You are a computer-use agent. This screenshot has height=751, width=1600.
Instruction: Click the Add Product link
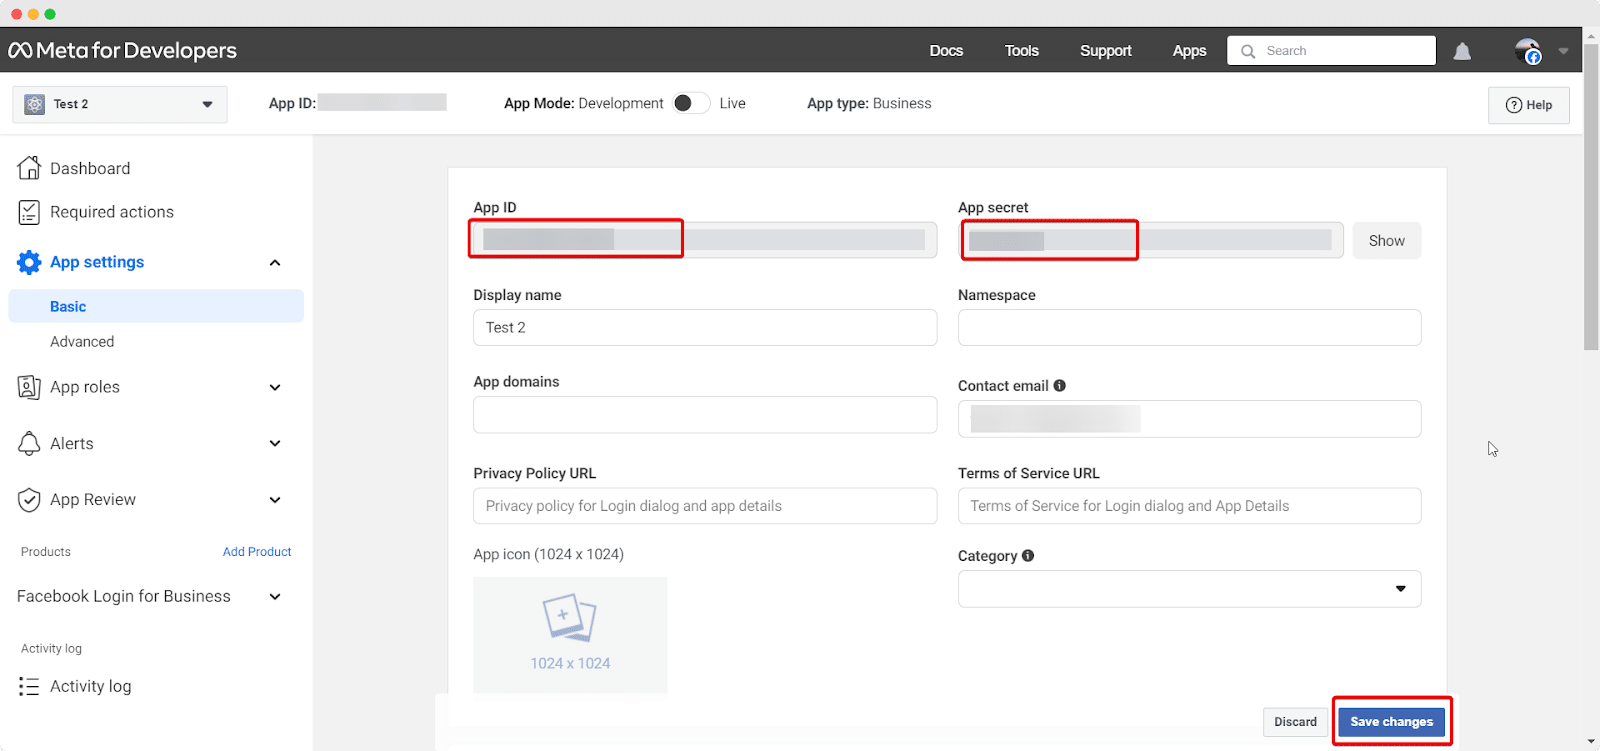[257, 552]
